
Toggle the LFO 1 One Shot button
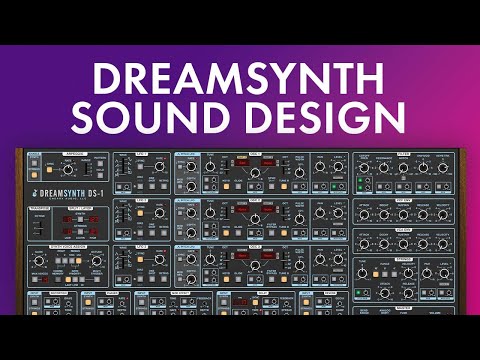tap(152, 186)
